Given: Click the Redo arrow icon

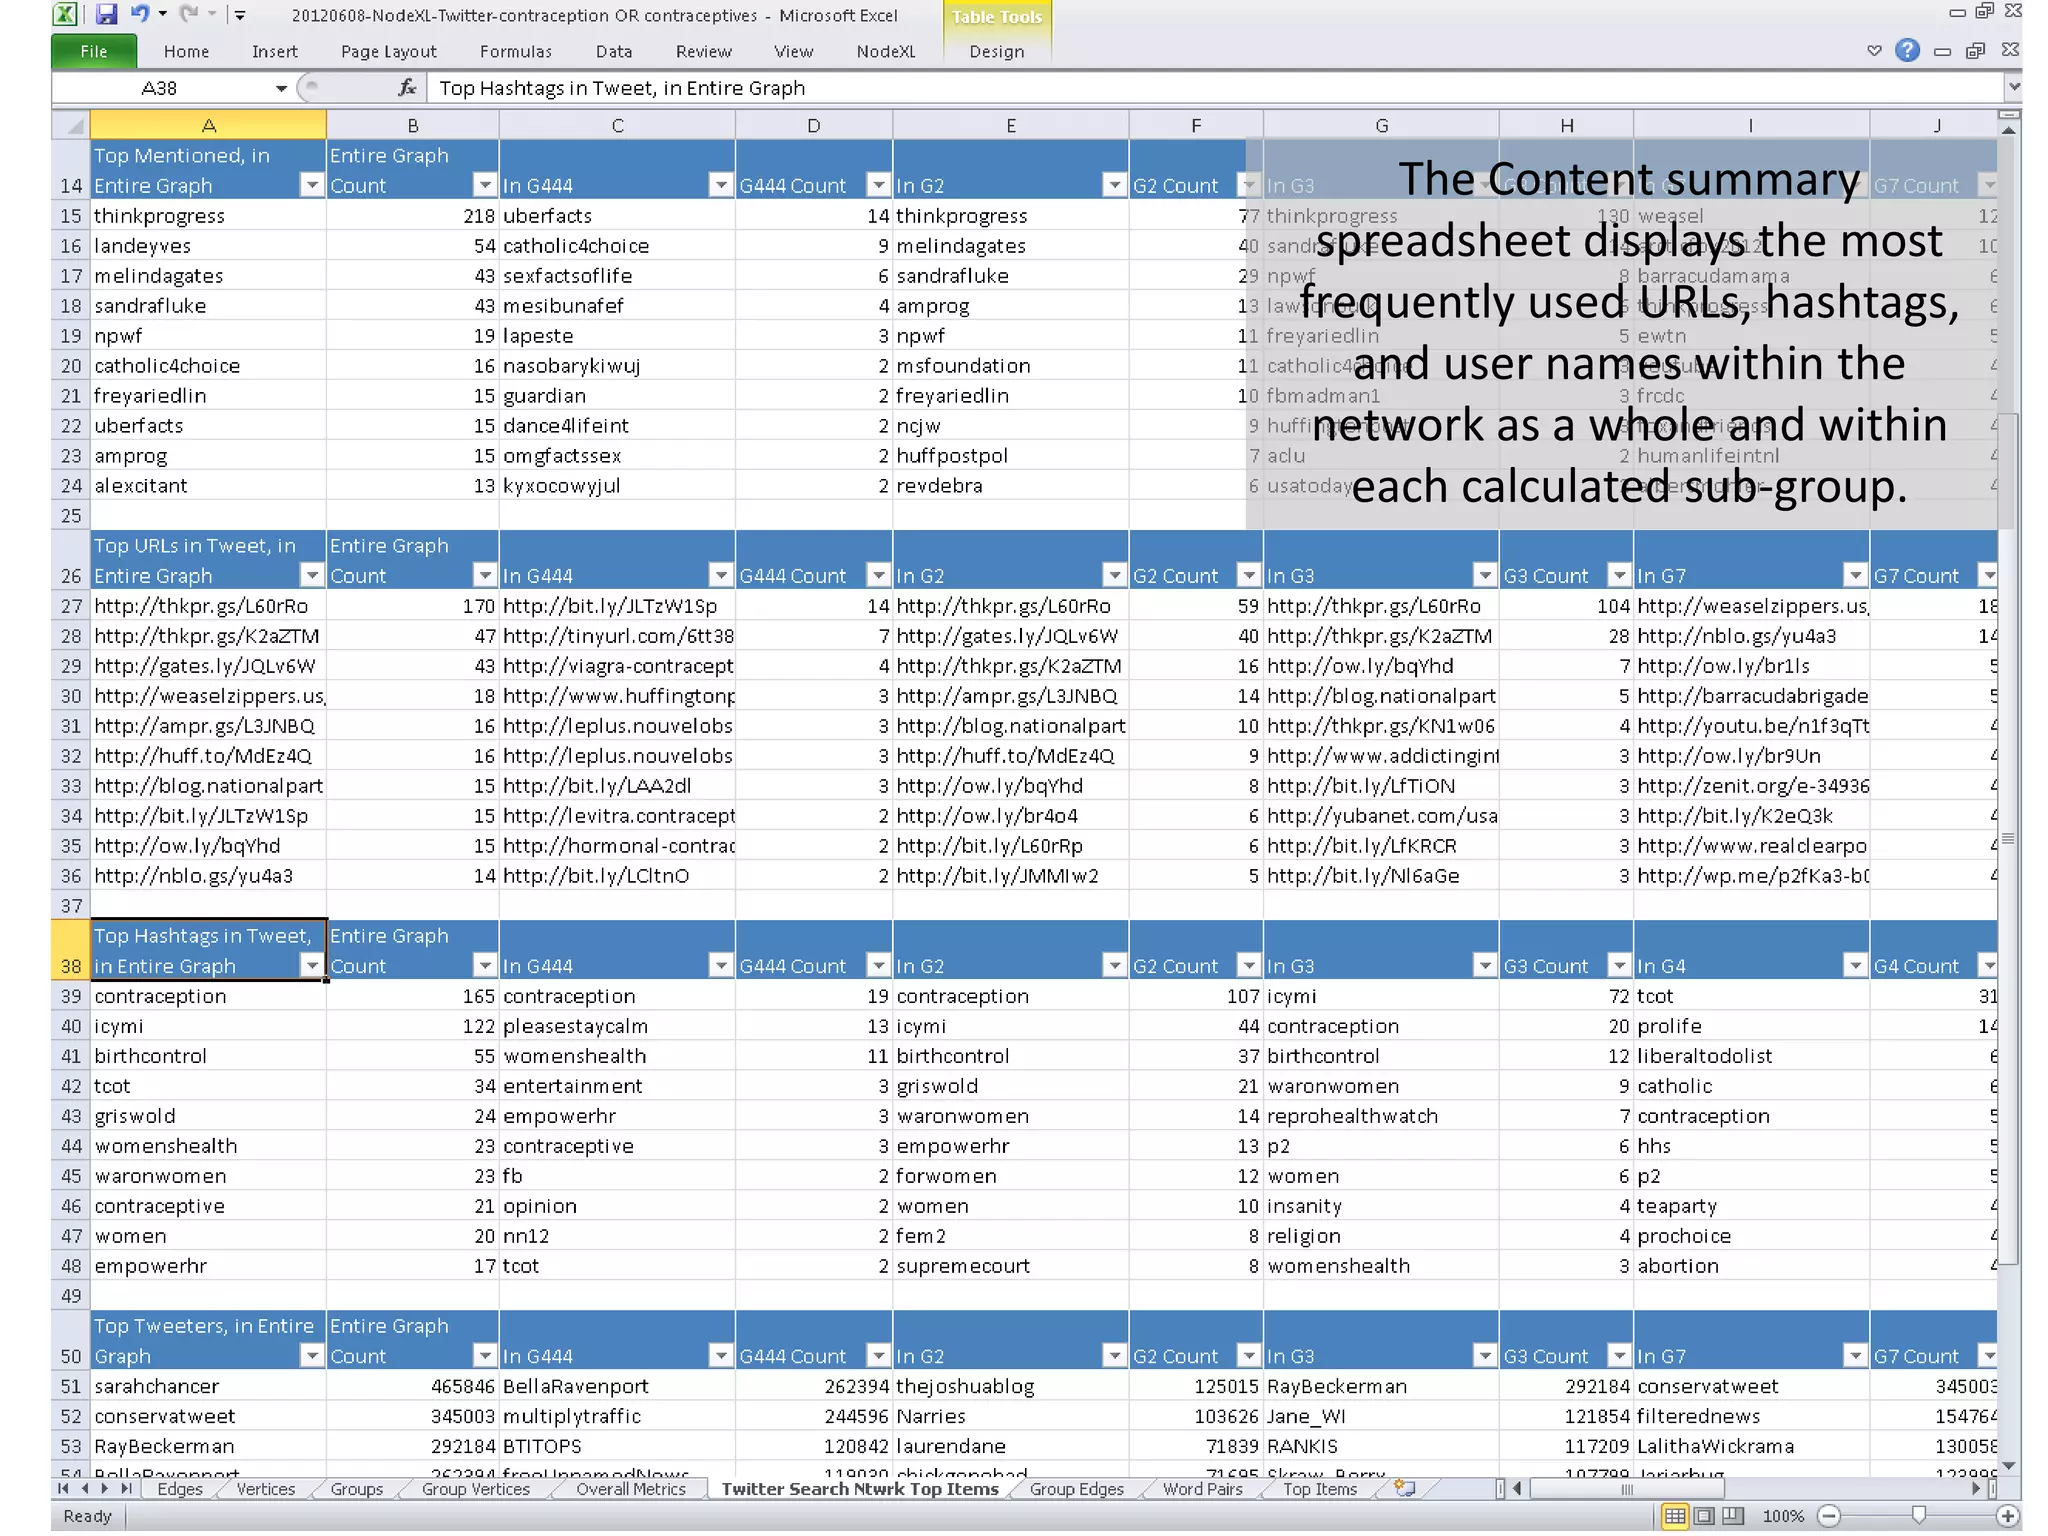Looking at the screenshot, I should (x=188, y=14).
